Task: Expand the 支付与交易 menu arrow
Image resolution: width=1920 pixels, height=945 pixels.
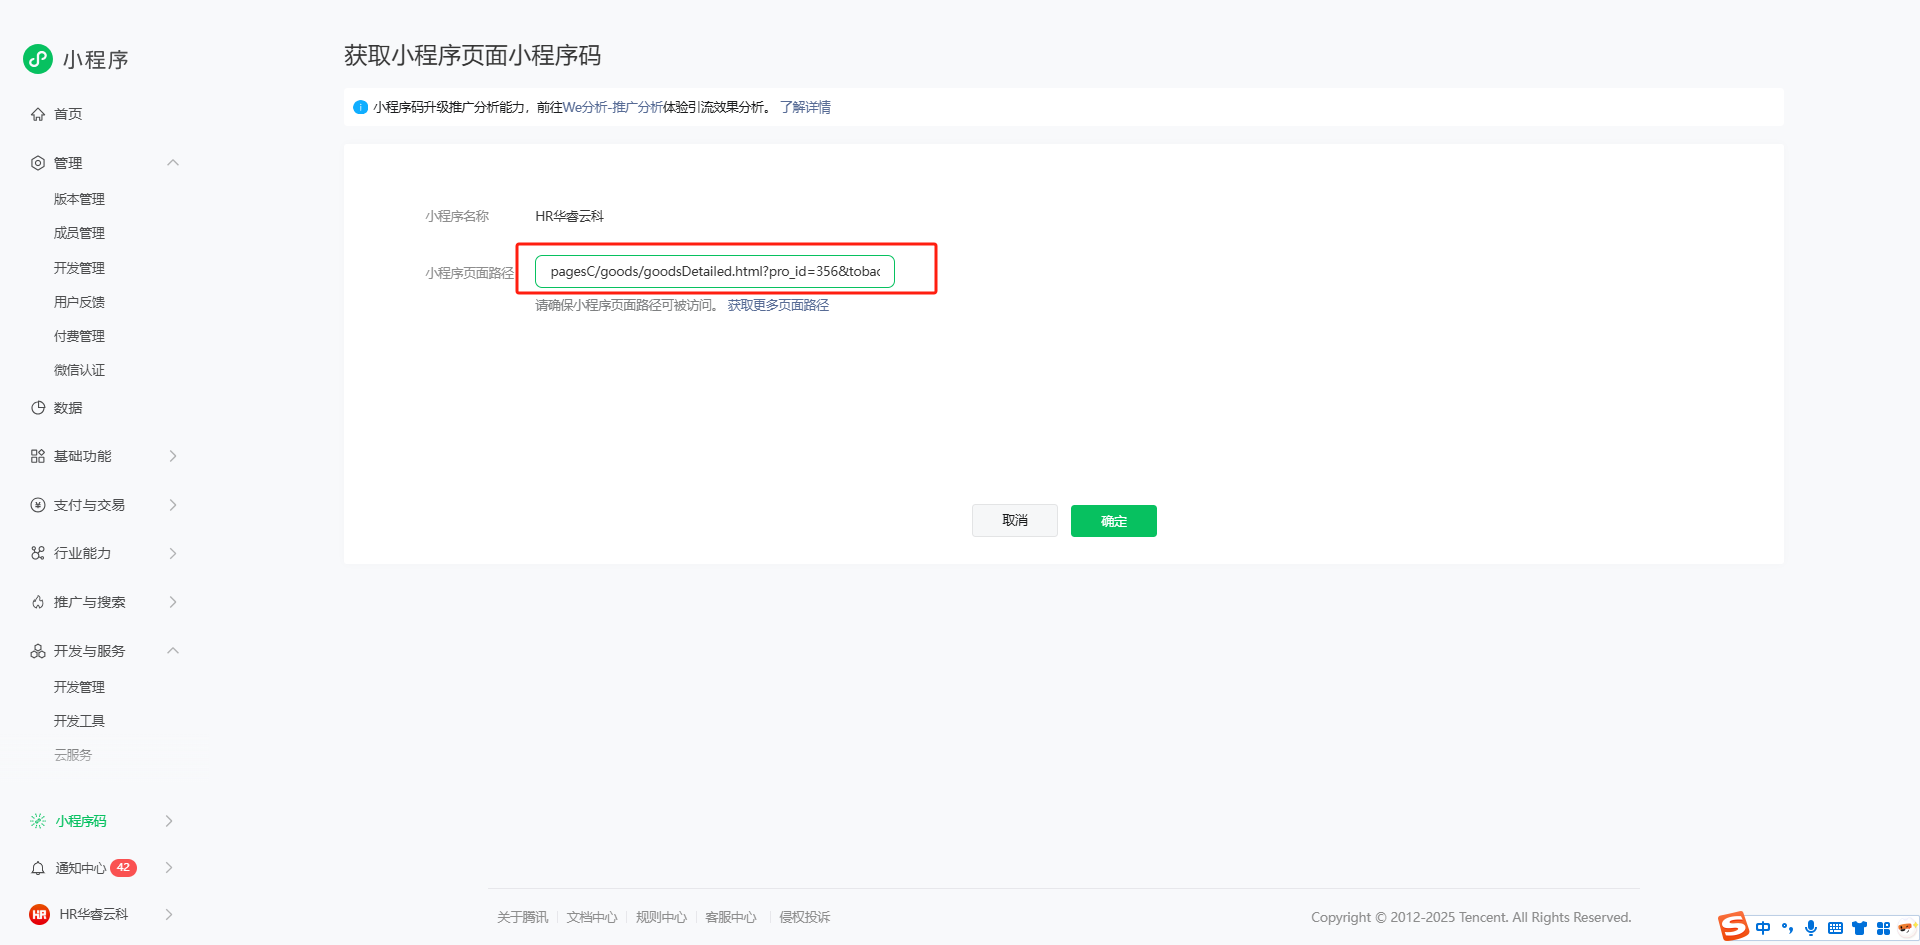Action: coord(173,505)
